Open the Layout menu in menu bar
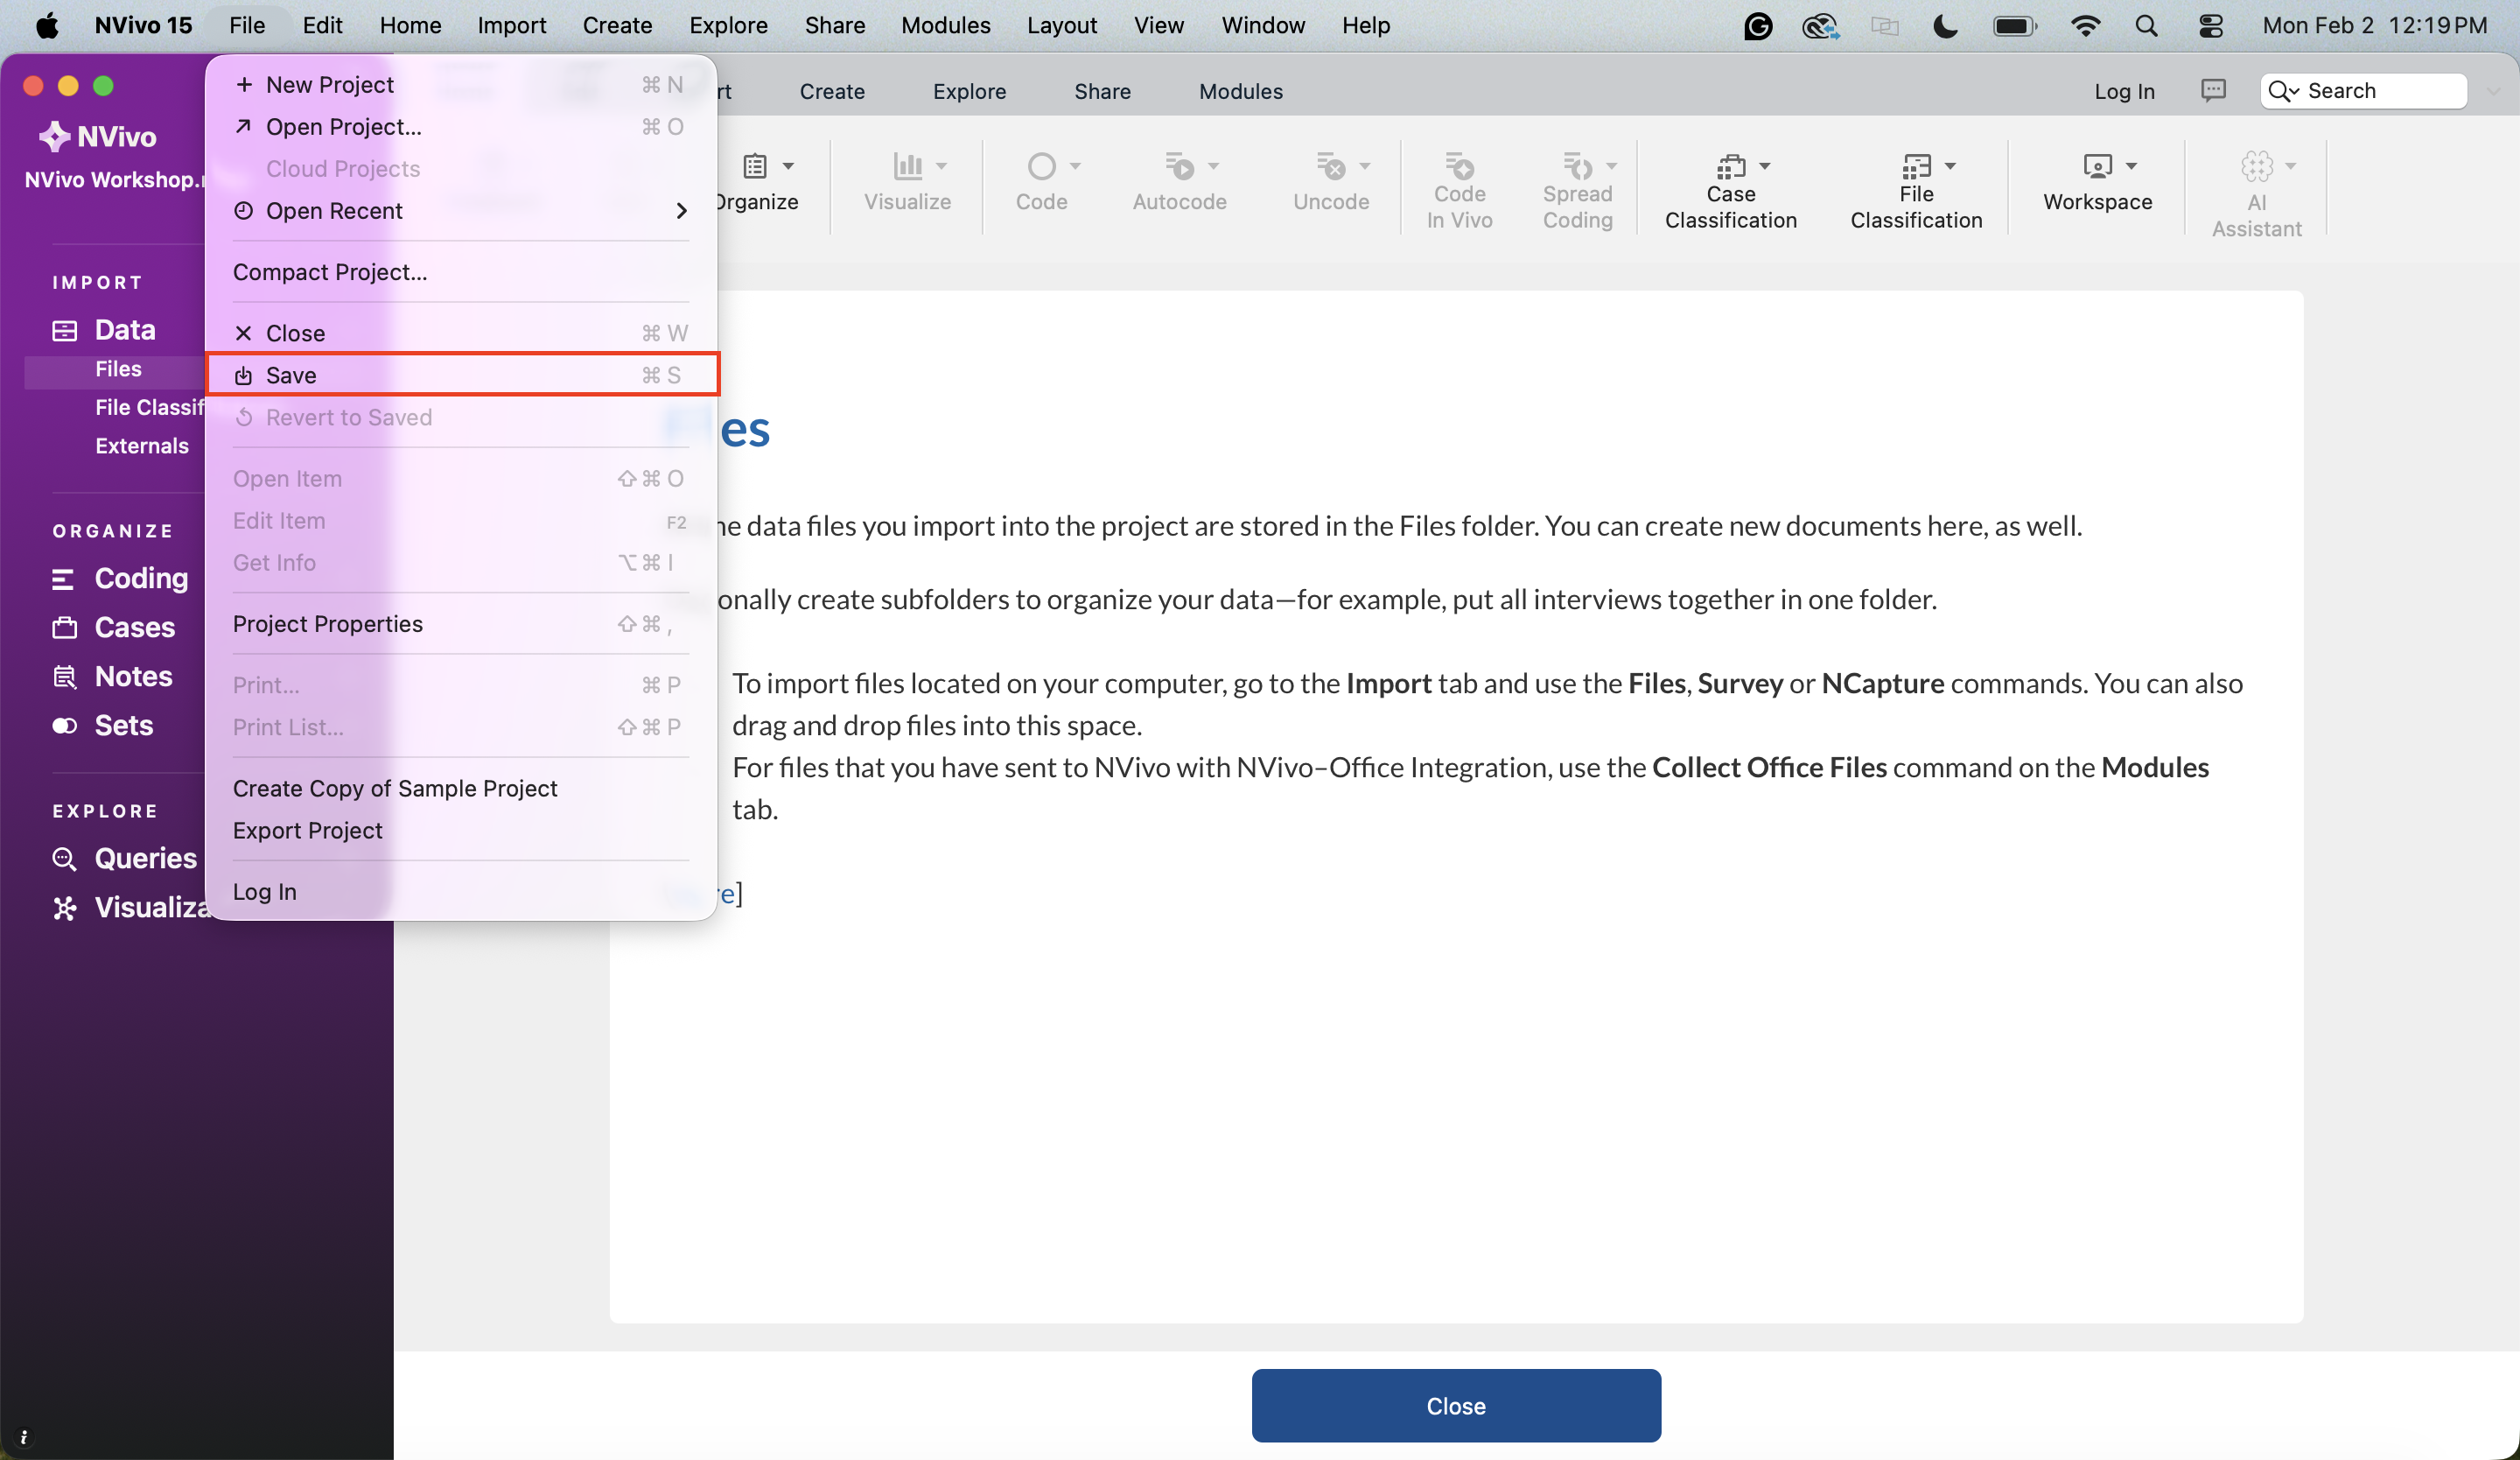 coord(1061,25)
